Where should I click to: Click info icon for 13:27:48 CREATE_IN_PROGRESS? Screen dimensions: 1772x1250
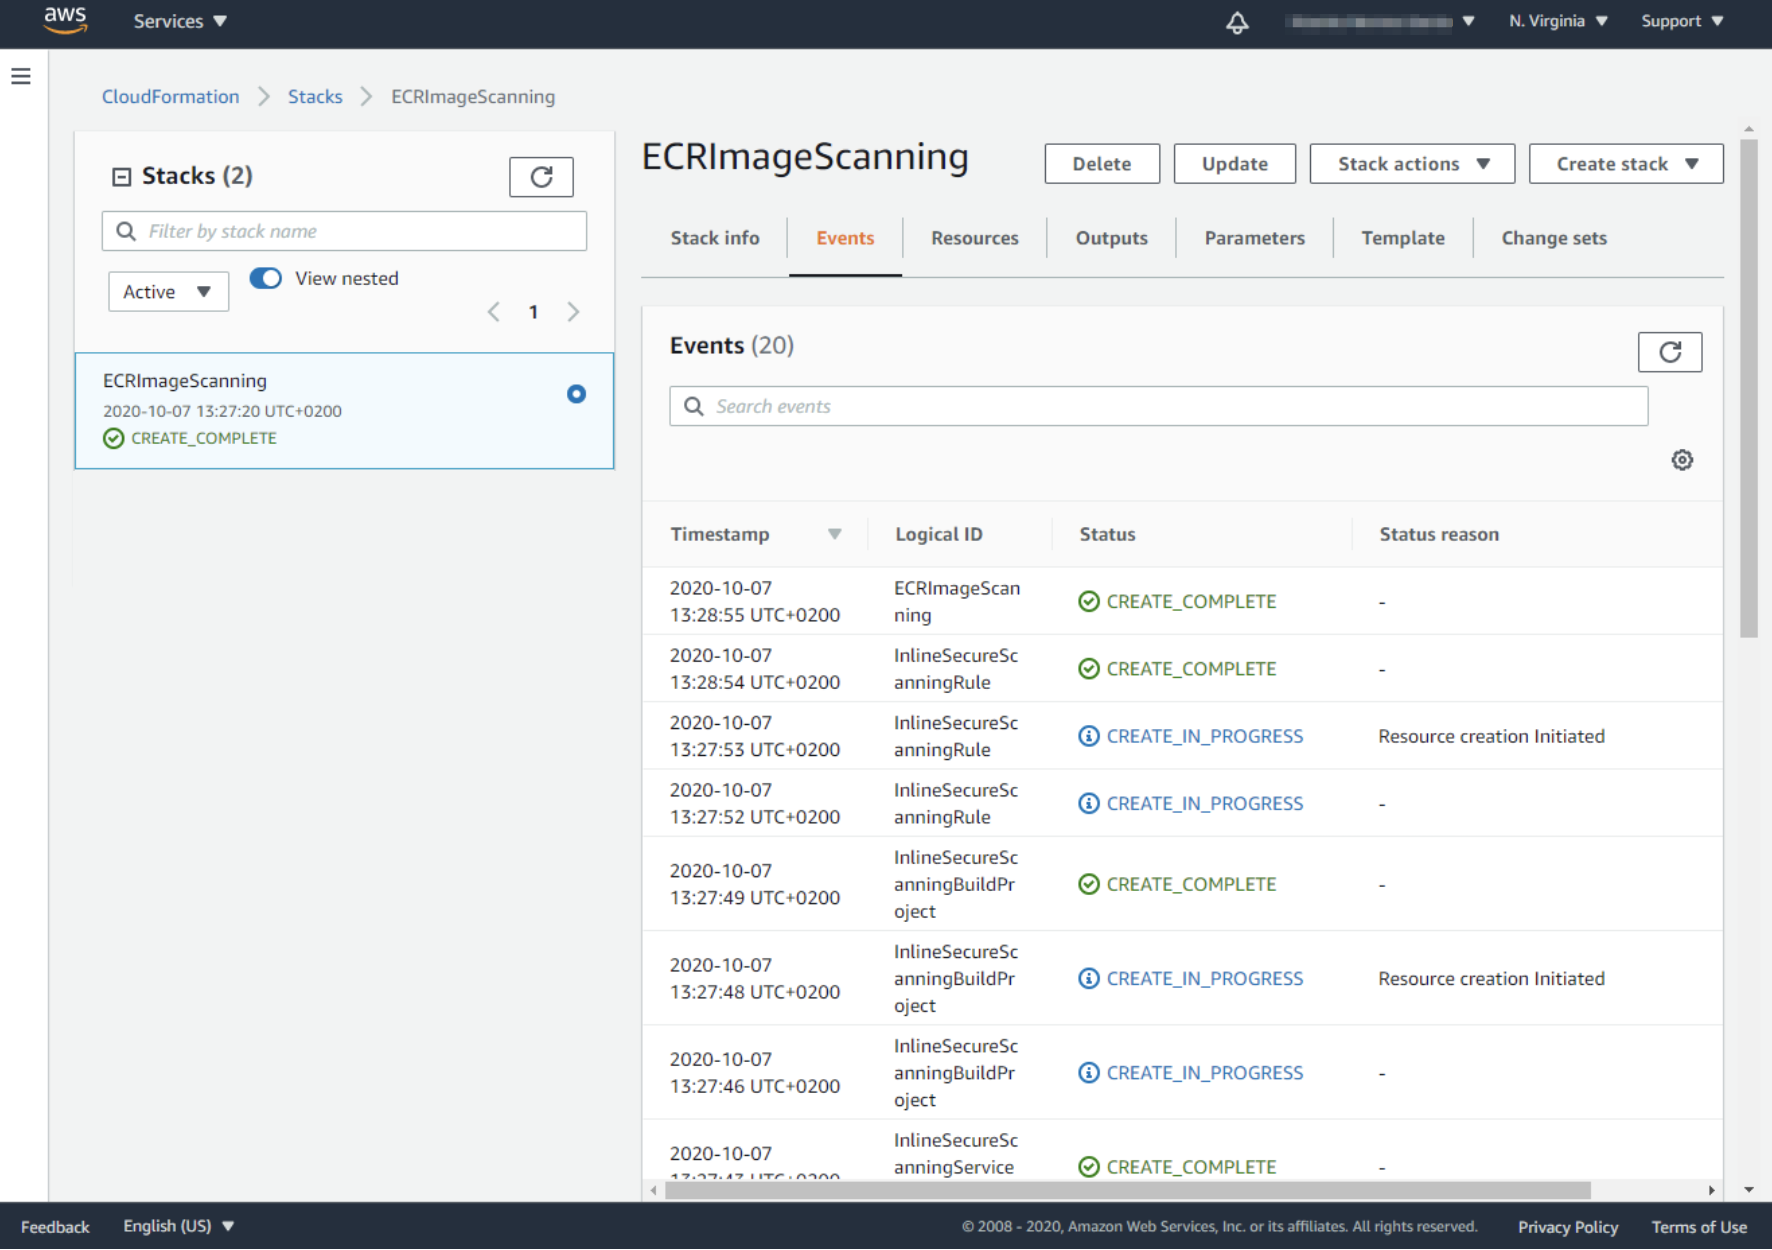(1089, 979)
